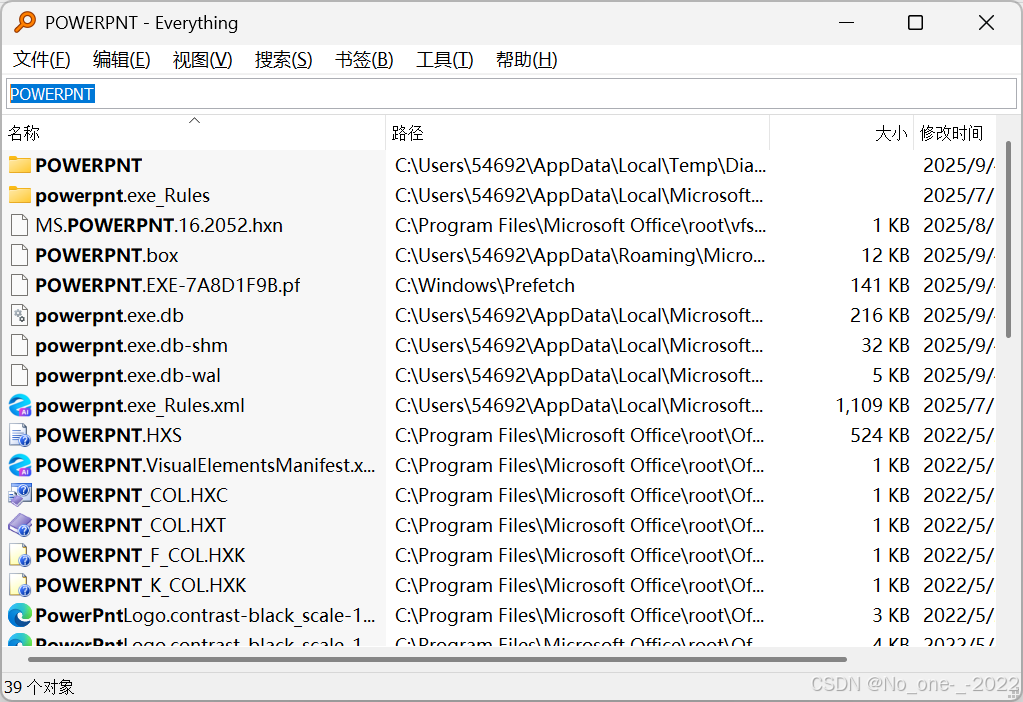This screenshot has width=1023, height=702.
Task: Select the file name powerpnt.exe.db-wal
Action: (128, 375)
